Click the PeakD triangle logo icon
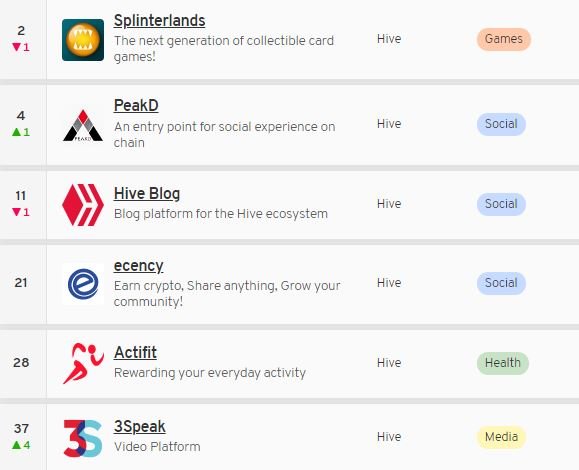 pyautogui.click(x=83, y=126)
